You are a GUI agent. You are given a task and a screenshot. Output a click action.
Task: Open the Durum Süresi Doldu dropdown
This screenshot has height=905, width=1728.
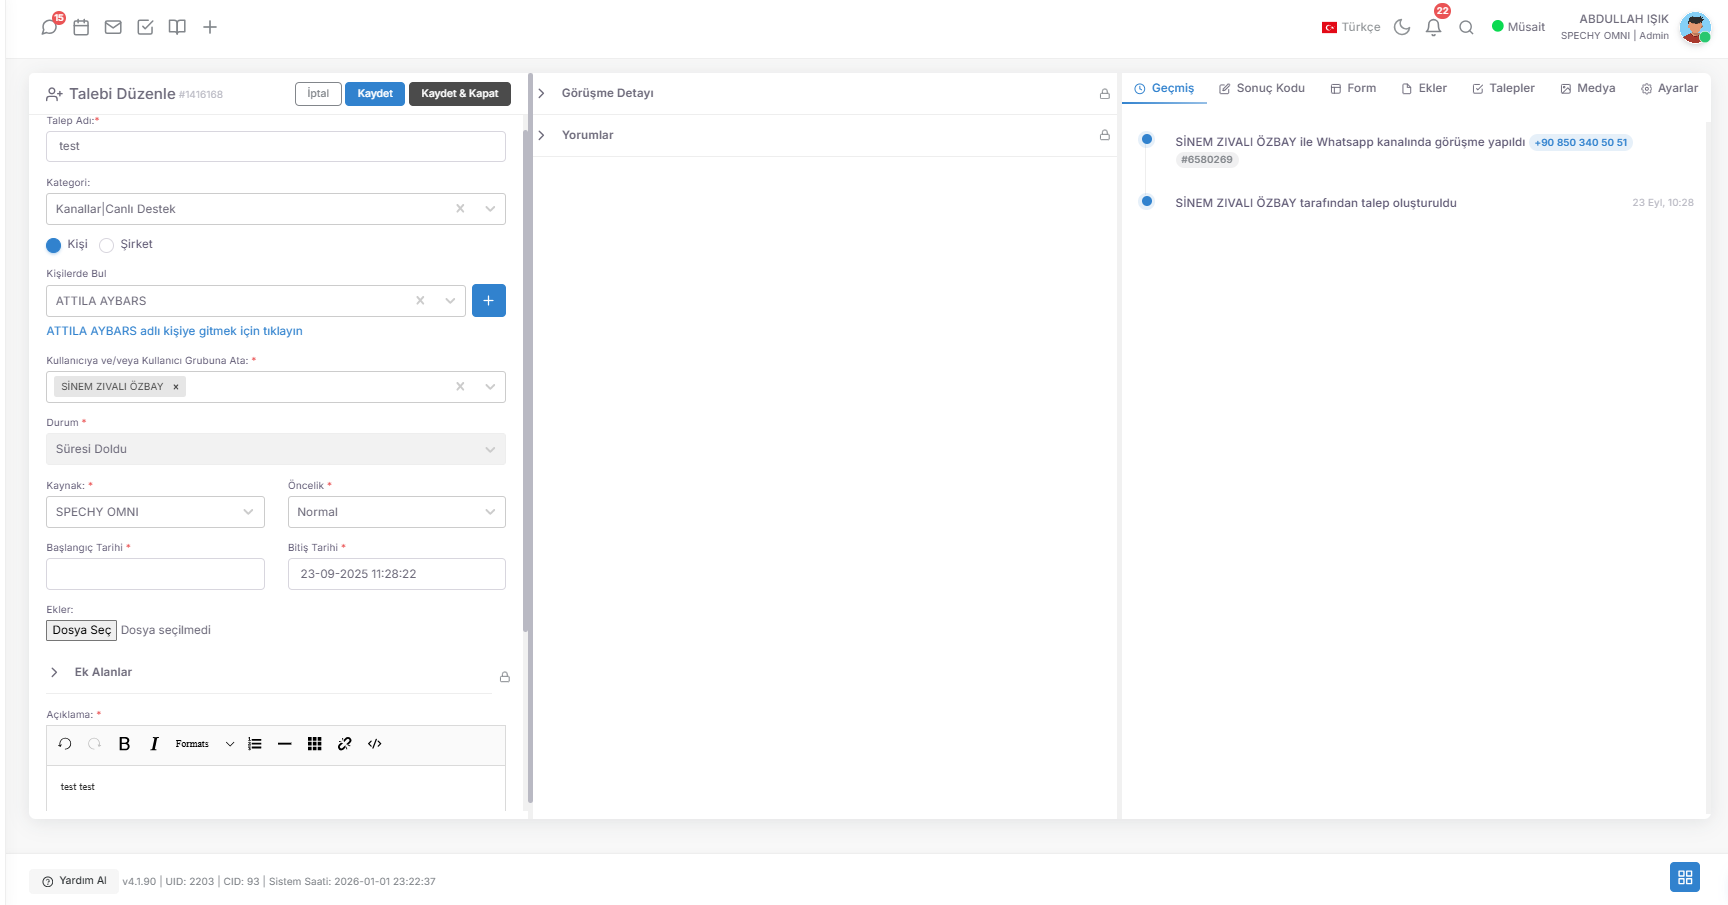[x=276, y=449]
